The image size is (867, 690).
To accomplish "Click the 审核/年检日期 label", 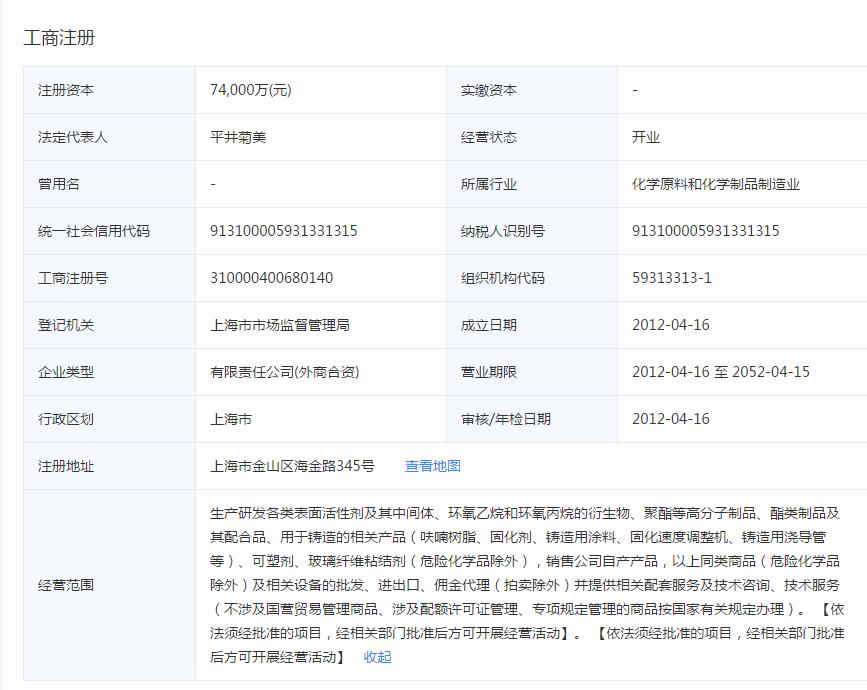I will (x=505, y=419).
